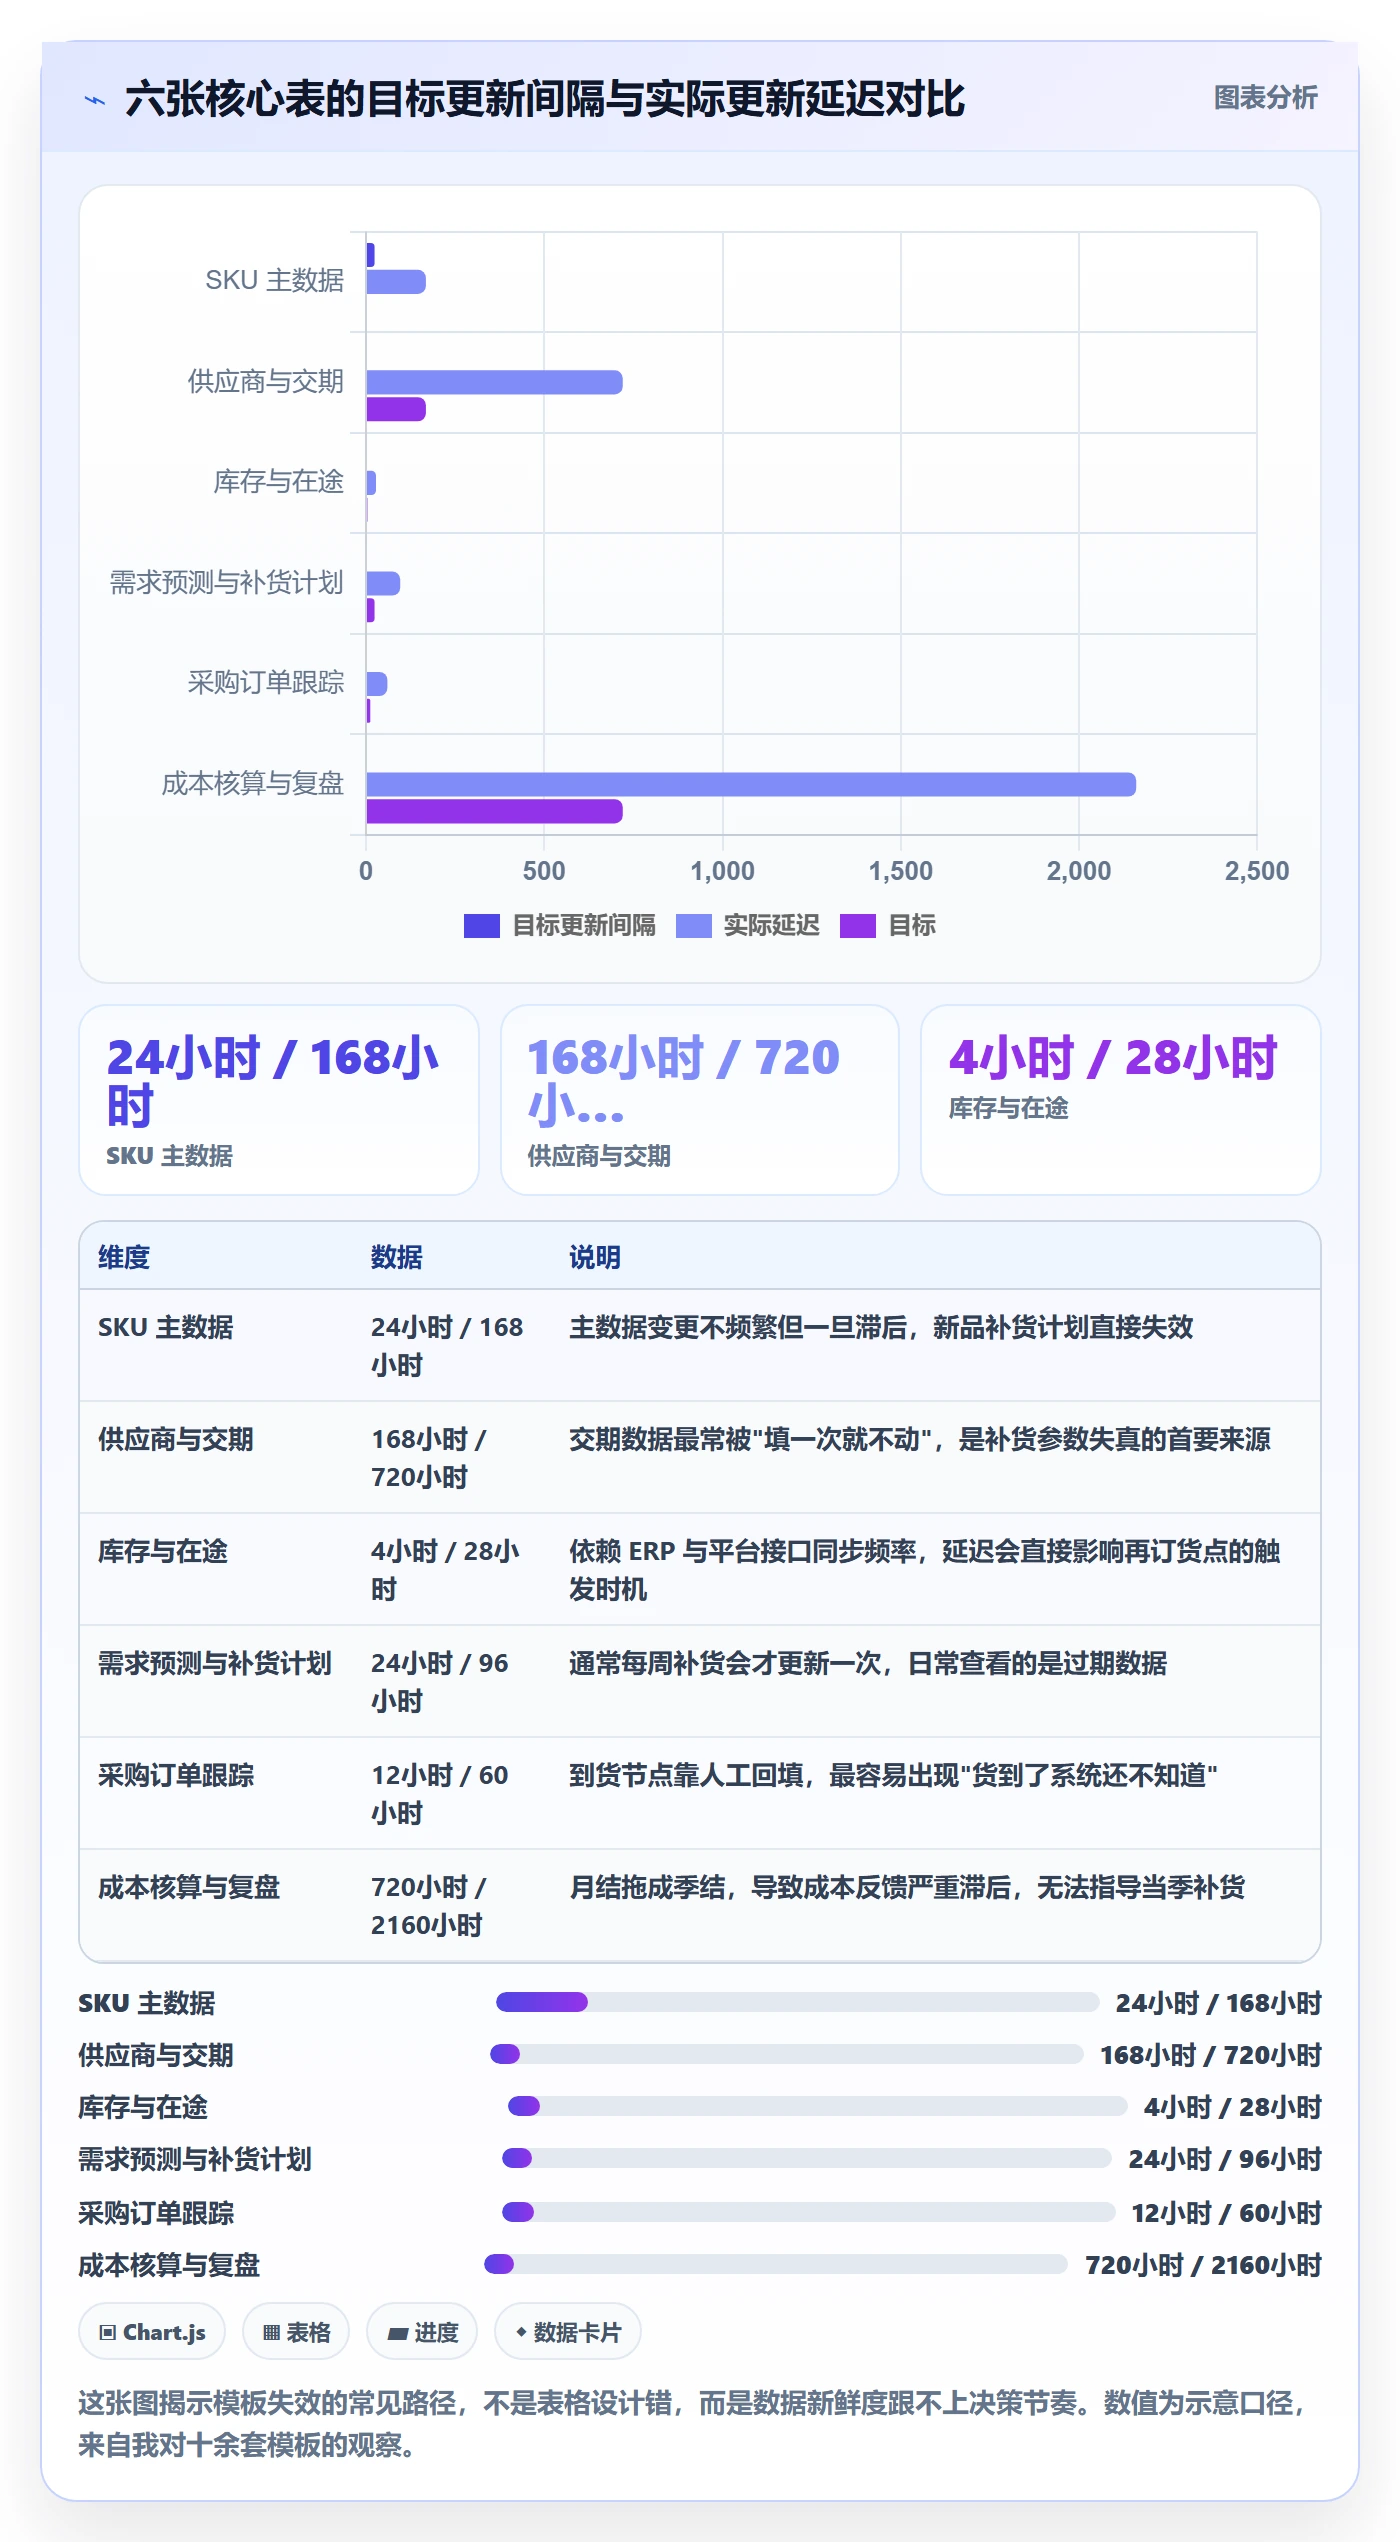Click 供应商与交期 in the table's first column
1400x2542 pixels.
pyautogui.click(x=176, y=1439)
